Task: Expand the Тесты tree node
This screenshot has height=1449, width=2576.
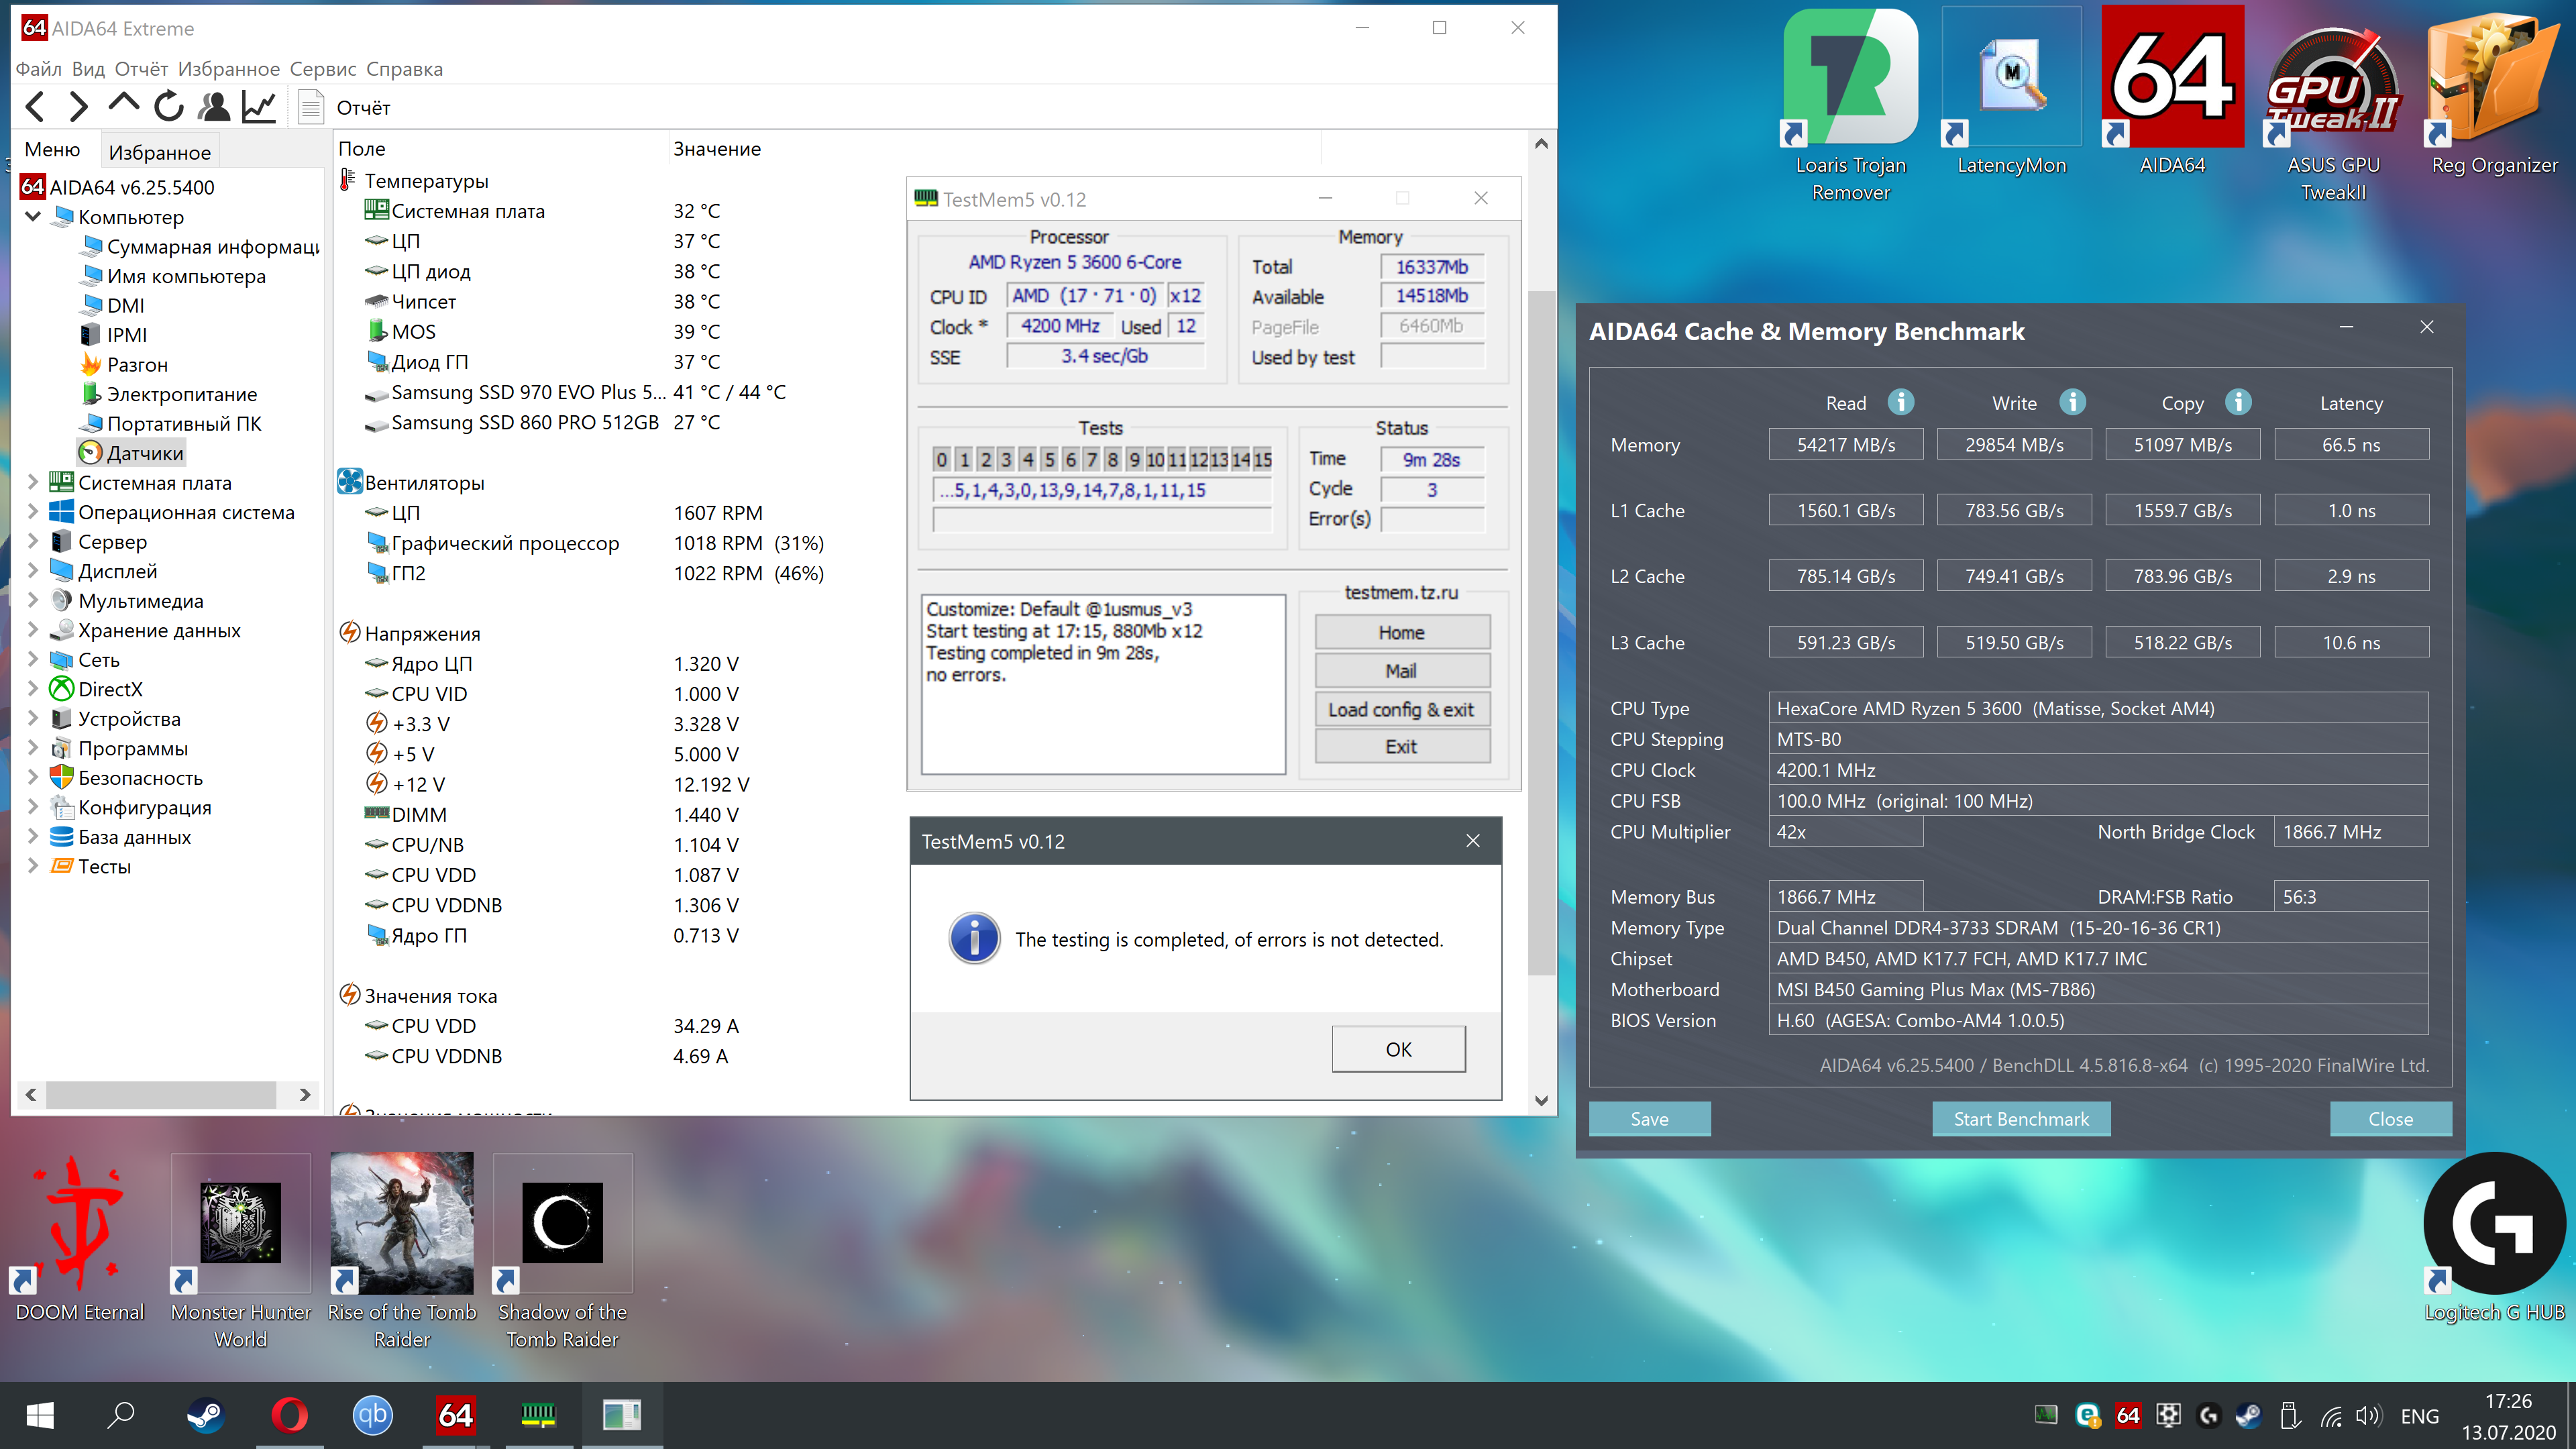Action: (x=33, y=866)
